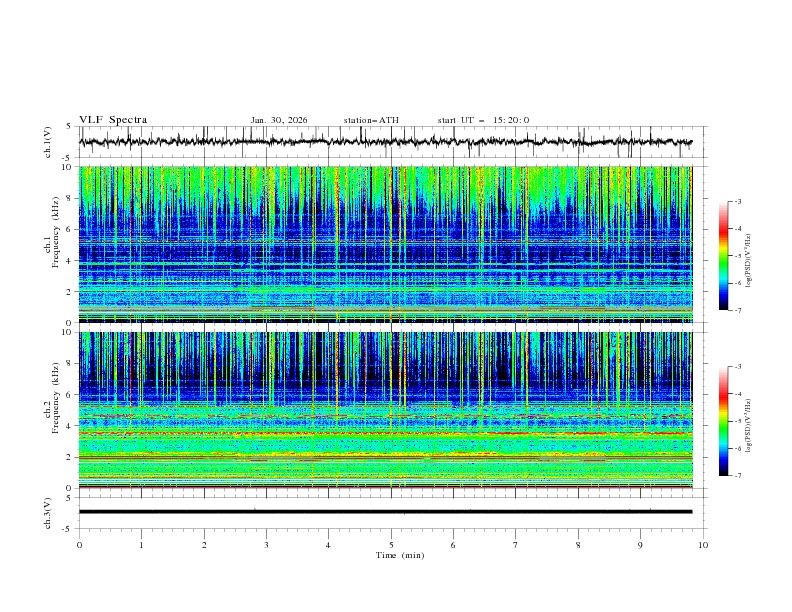Click time axis tick label "5"
The height and width of the screenshot is (612, 792).
pyautogui.click(x=391, y=545)
